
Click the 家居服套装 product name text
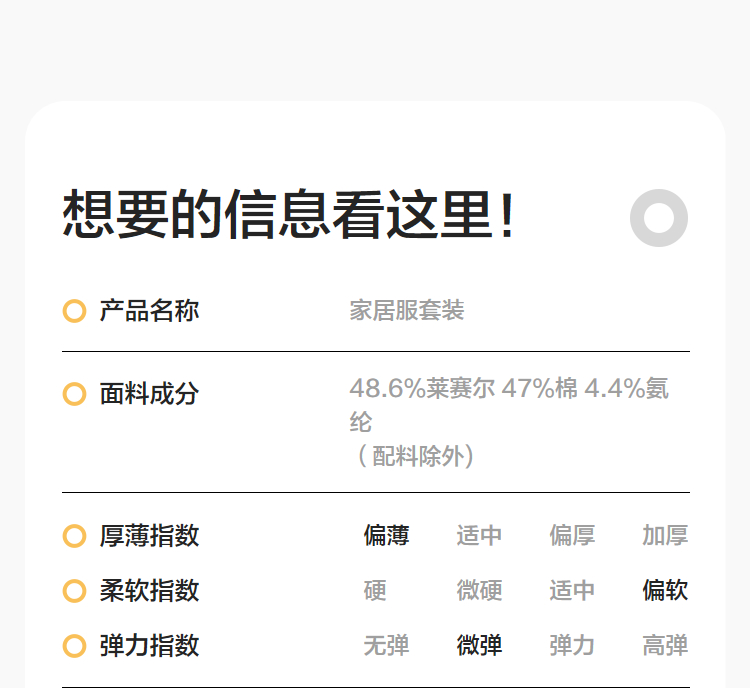pos(407,311)
